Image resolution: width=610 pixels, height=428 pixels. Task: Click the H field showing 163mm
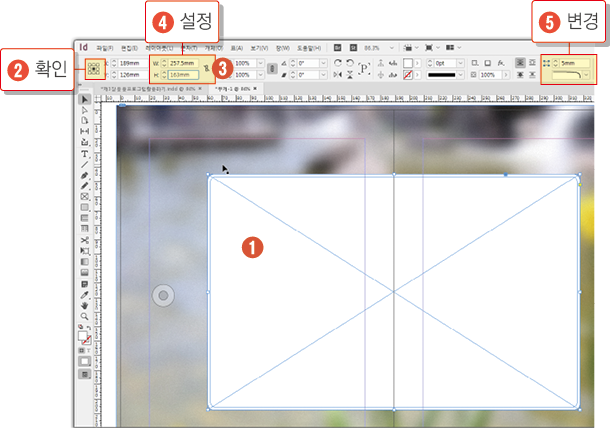(184, 74)
